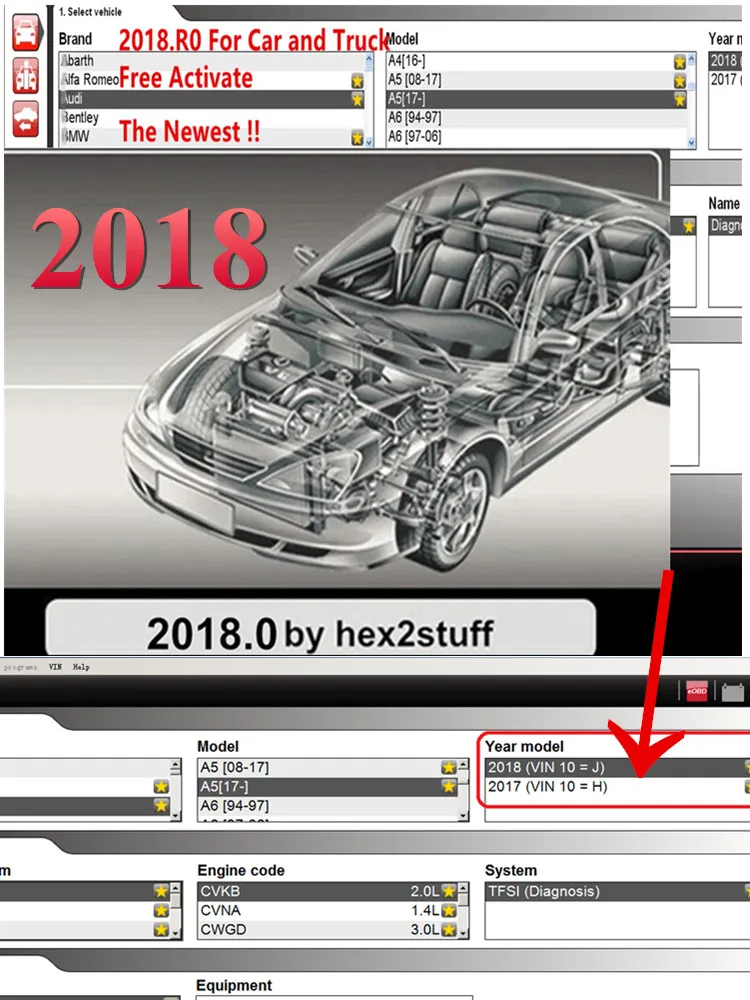Open the programs menu

[19, 667]
